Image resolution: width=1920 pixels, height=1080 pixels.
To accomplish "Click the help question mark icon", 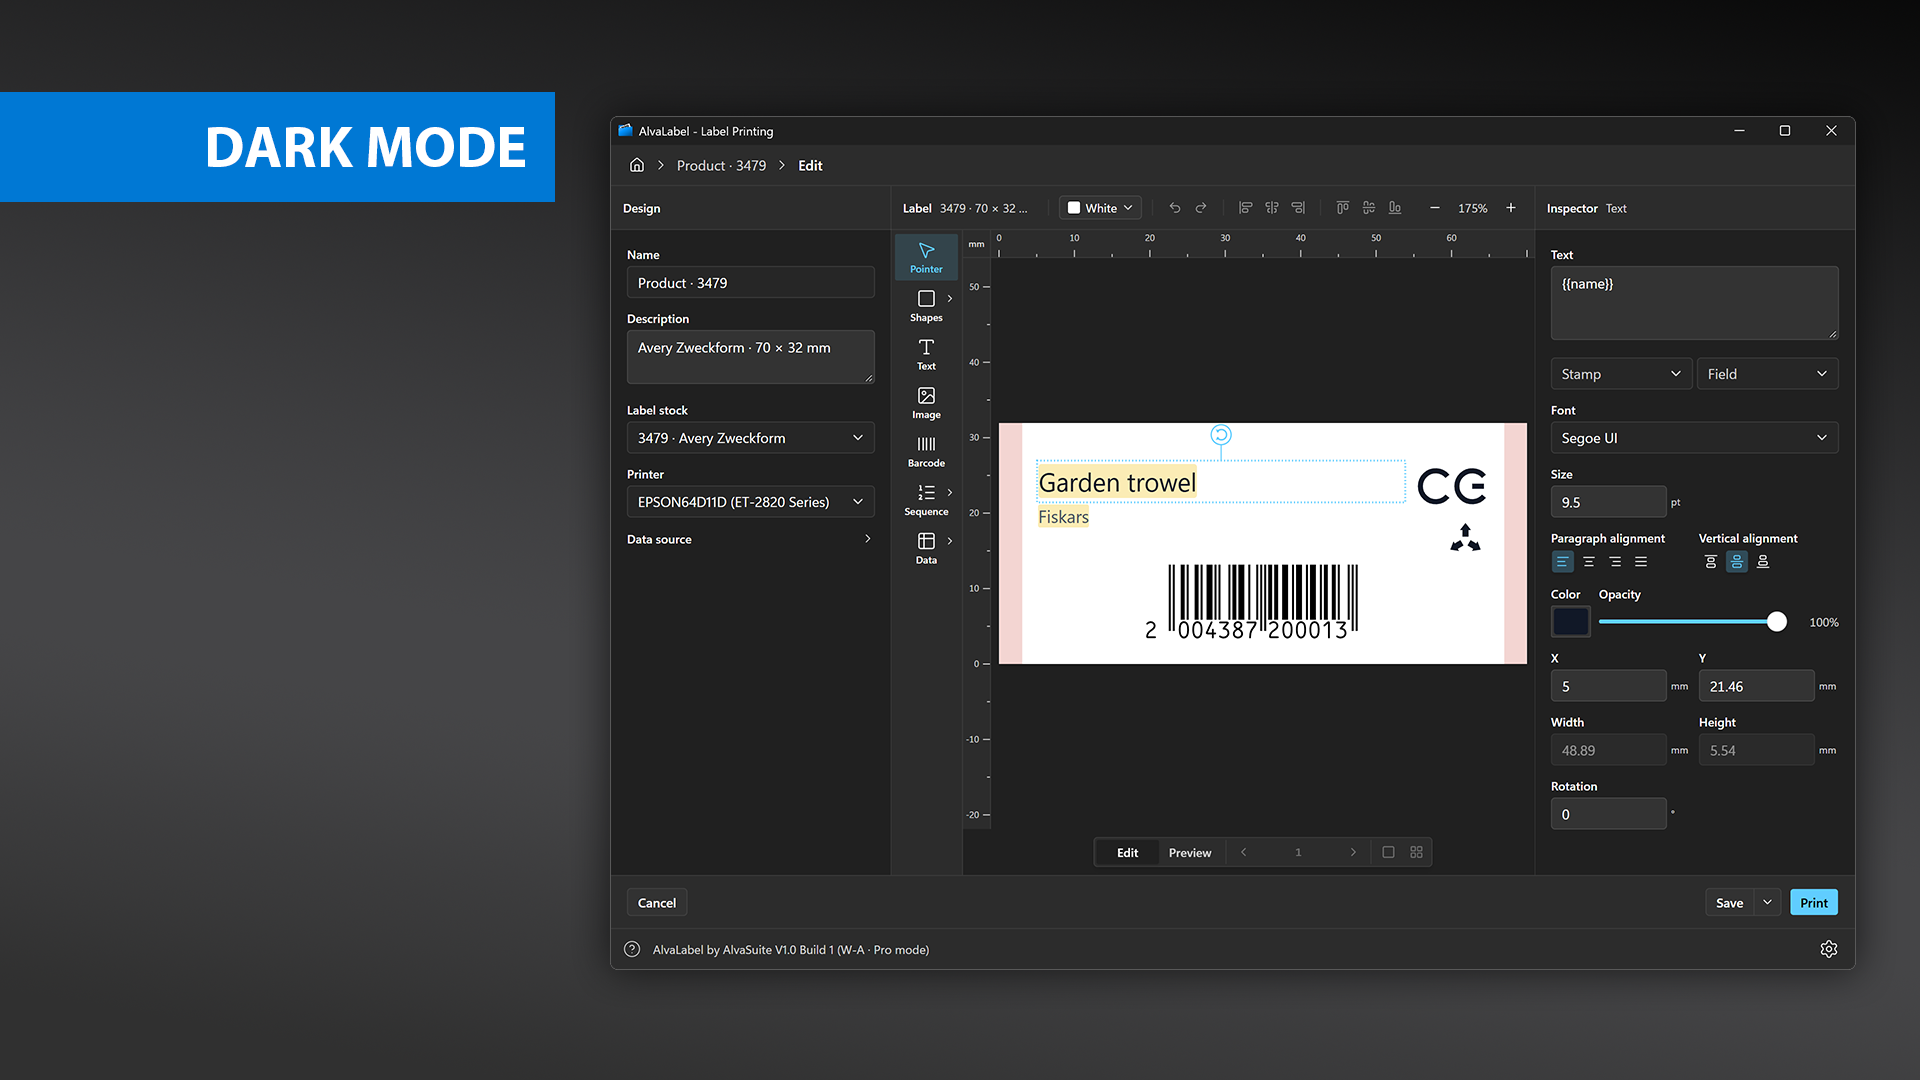I will pos(632,949).
